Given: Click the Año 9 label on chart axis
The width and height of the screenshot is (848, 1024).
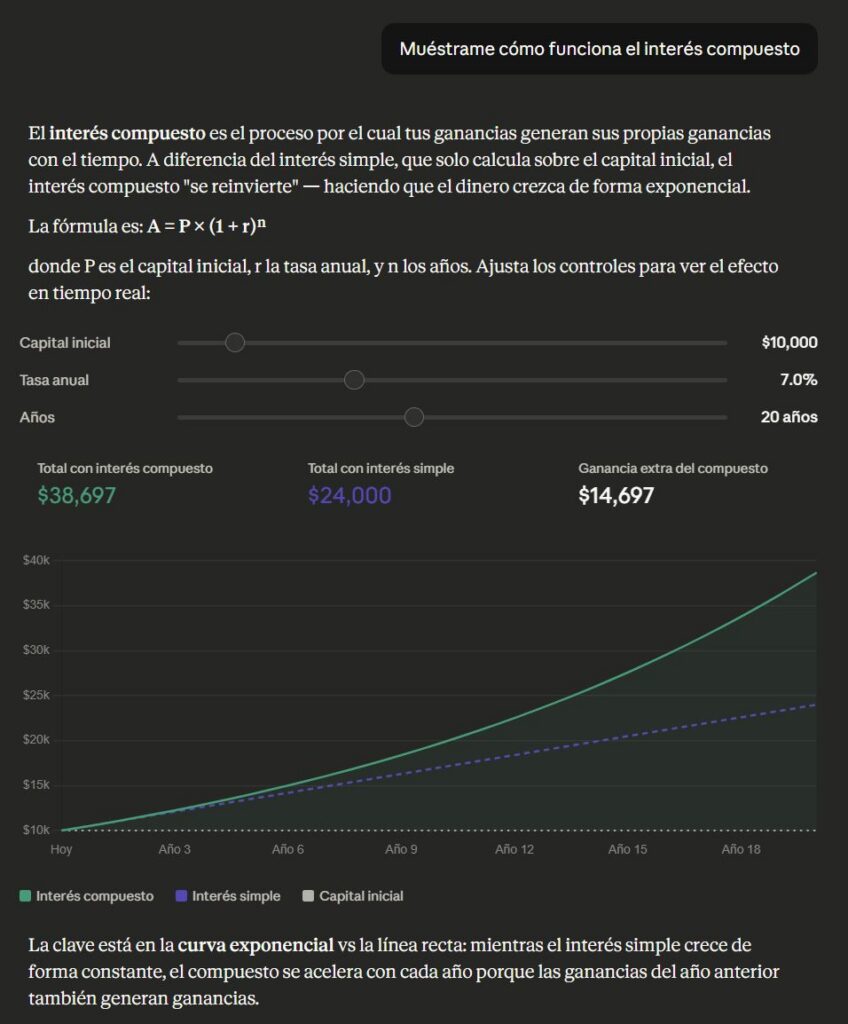Looking at the screenshot, I should 401,849.
